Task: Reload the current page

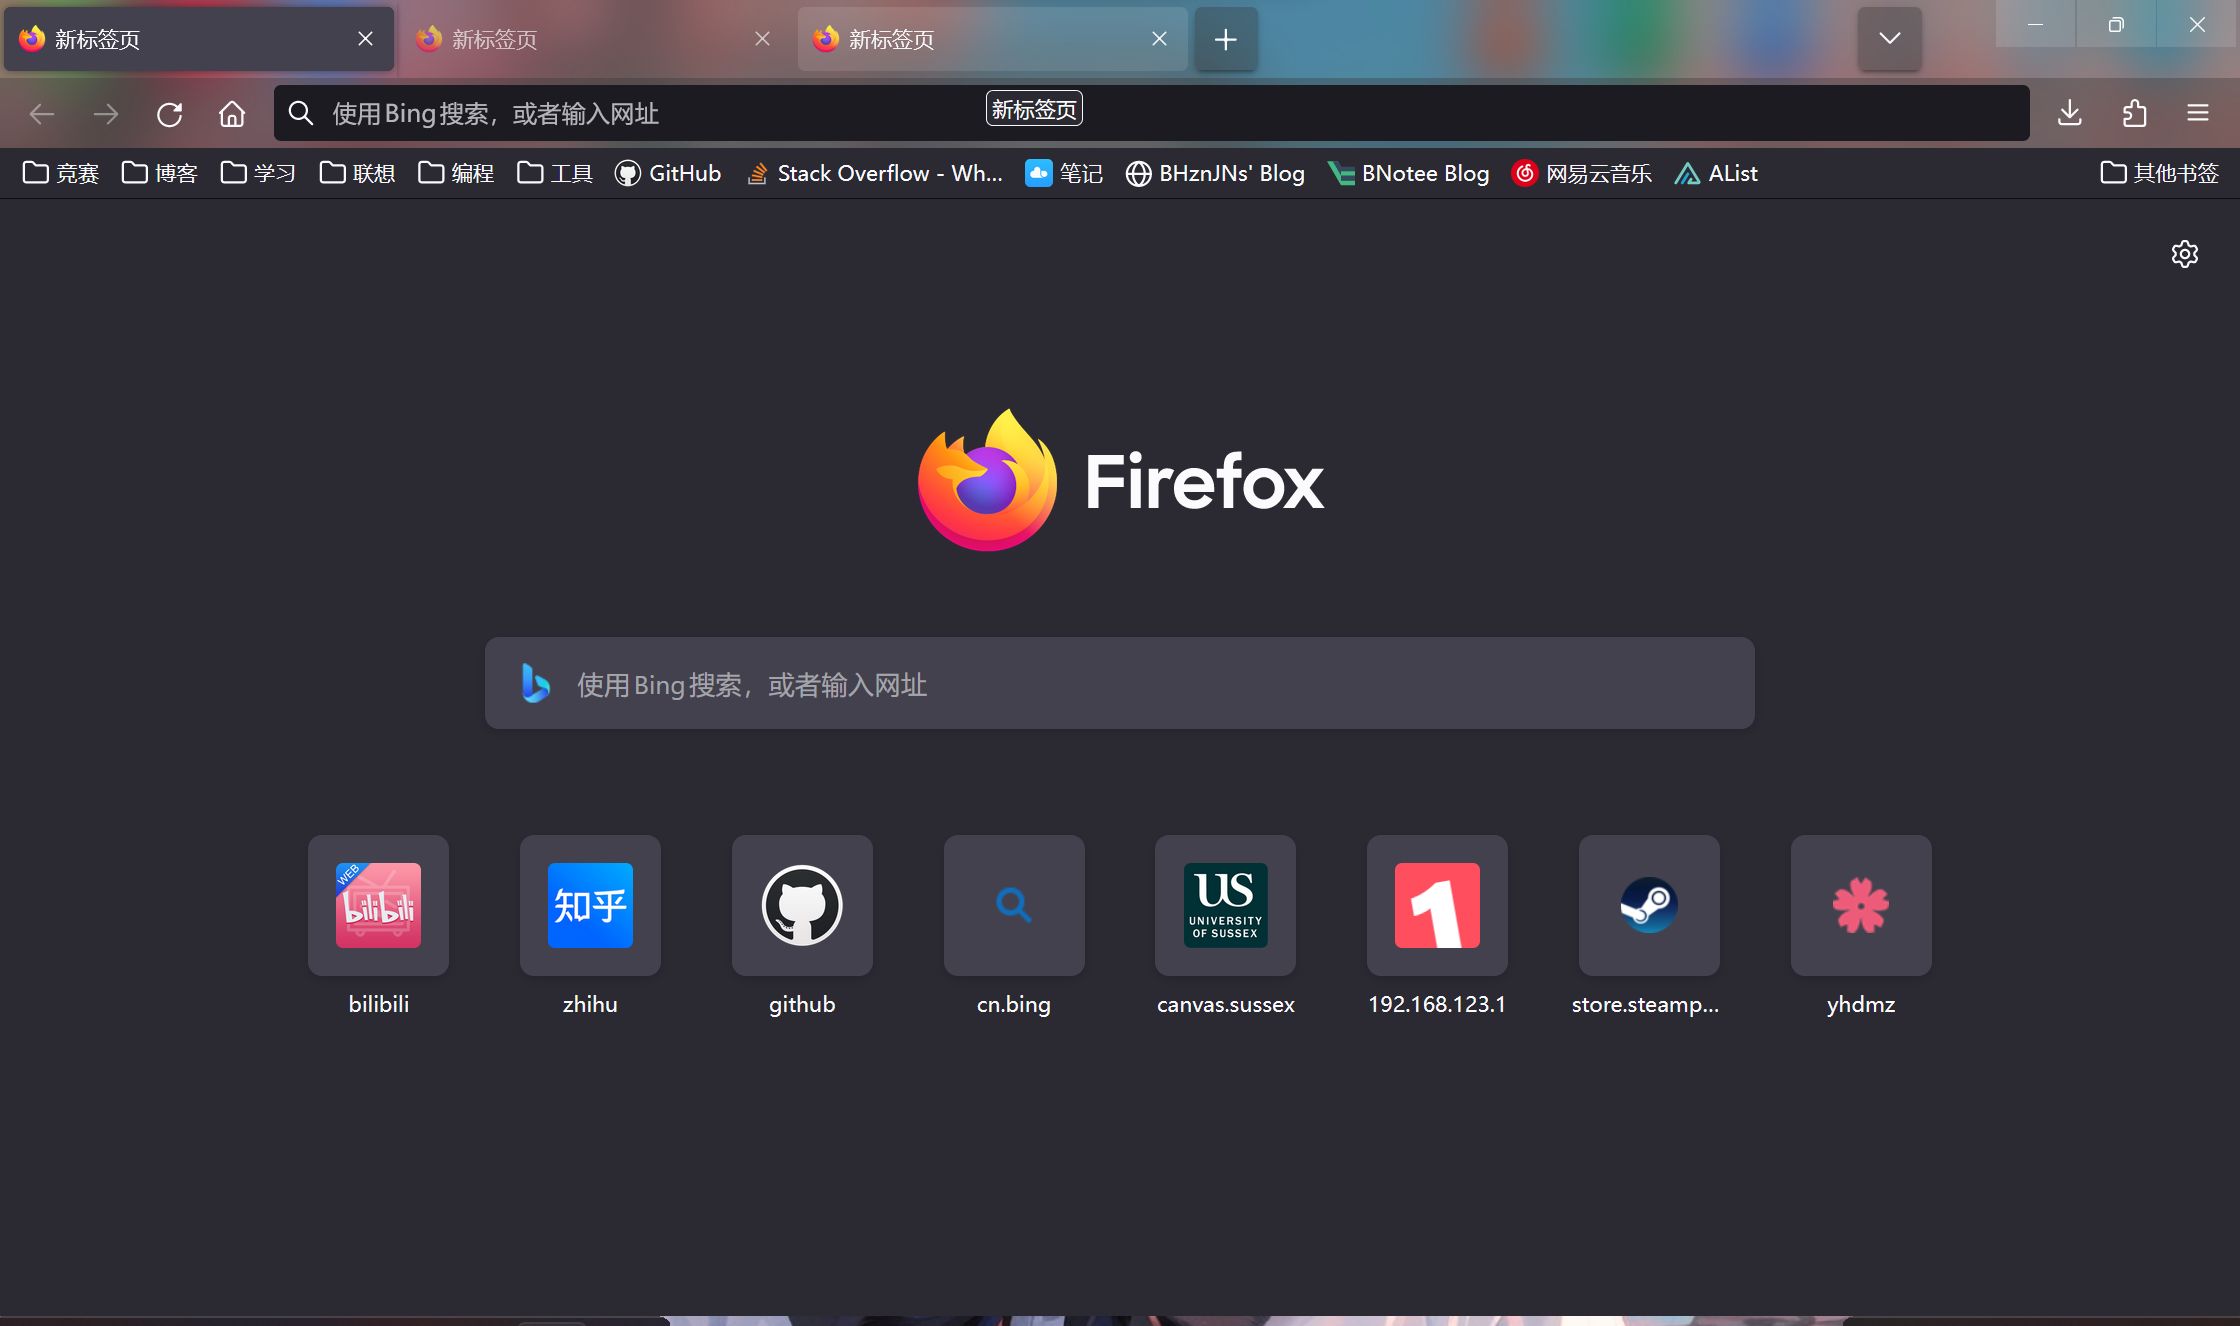Action: [169, 114]
